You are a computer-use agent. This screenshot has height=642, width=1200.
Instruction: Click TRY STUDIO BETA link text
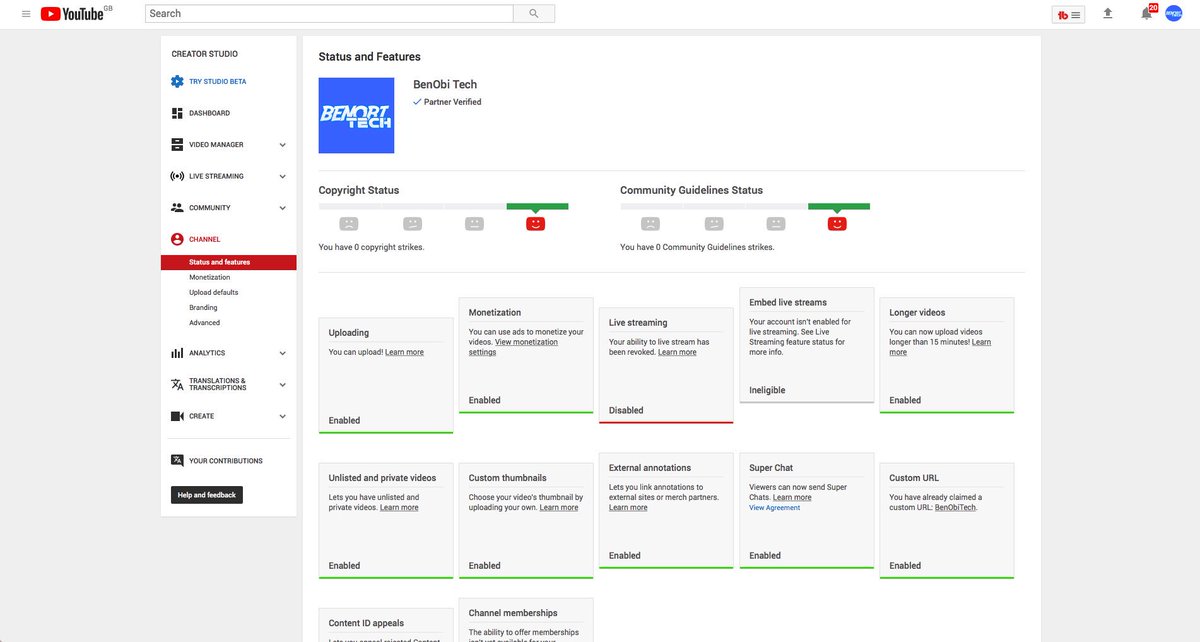click(217, 82)
